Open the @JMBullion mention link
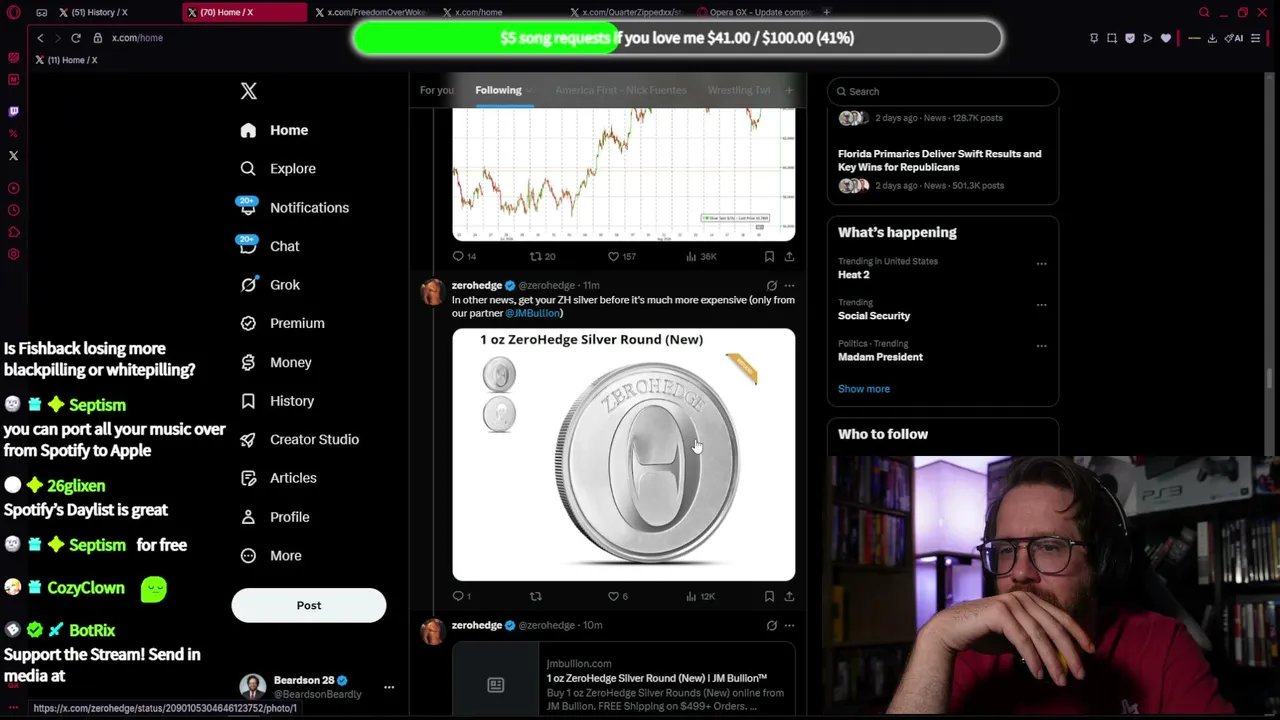The height and width of the screenshot is (720, 1280). coord(533,313)
